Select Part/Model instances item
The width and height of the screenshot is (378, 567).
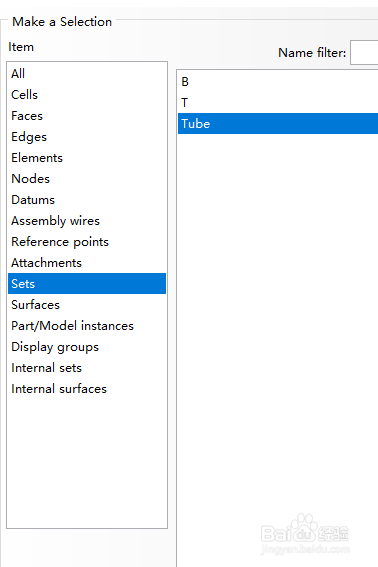[87, 325]
